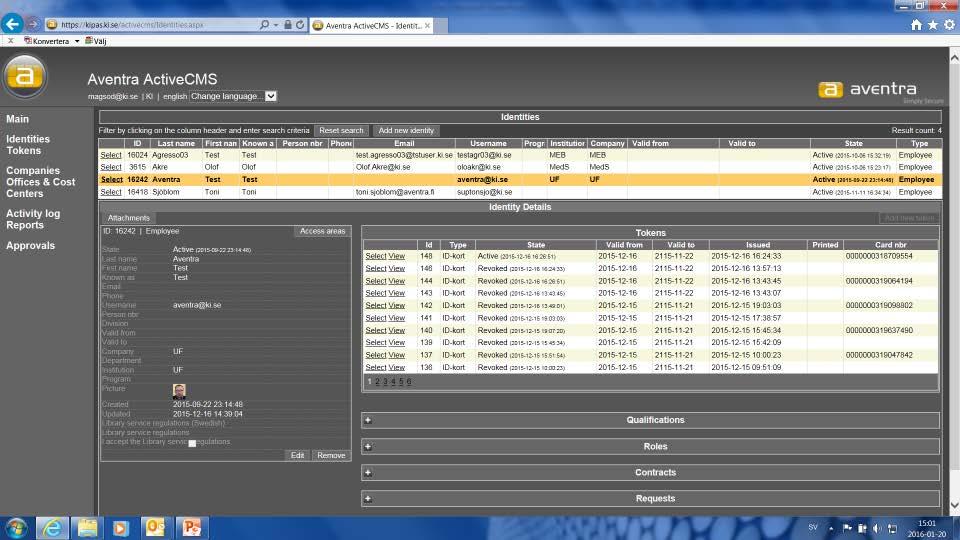
Task: Open Approvals in the sidebar
Action: (30, 246)
